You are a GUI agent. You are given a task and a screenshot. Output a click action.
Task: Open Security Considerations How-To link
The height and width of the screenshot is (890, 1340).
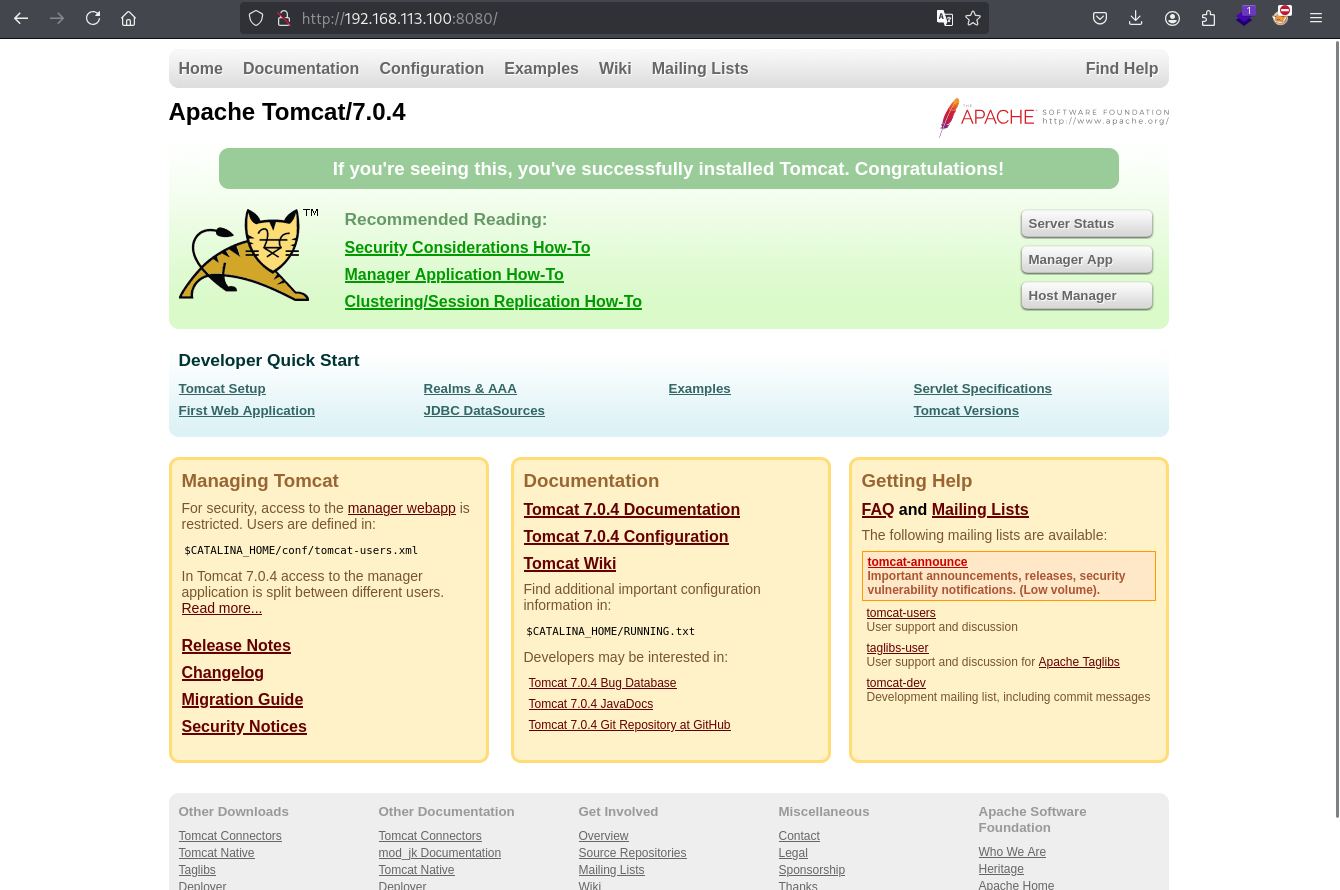click(467, 247)
